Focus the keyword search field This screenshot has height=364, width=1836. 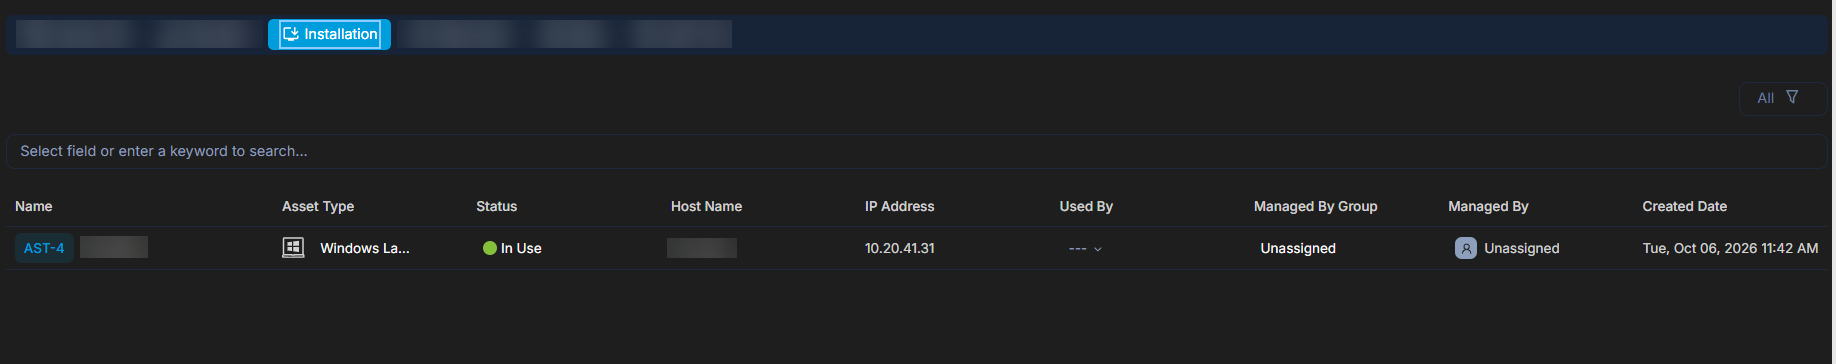click(917, 151)
